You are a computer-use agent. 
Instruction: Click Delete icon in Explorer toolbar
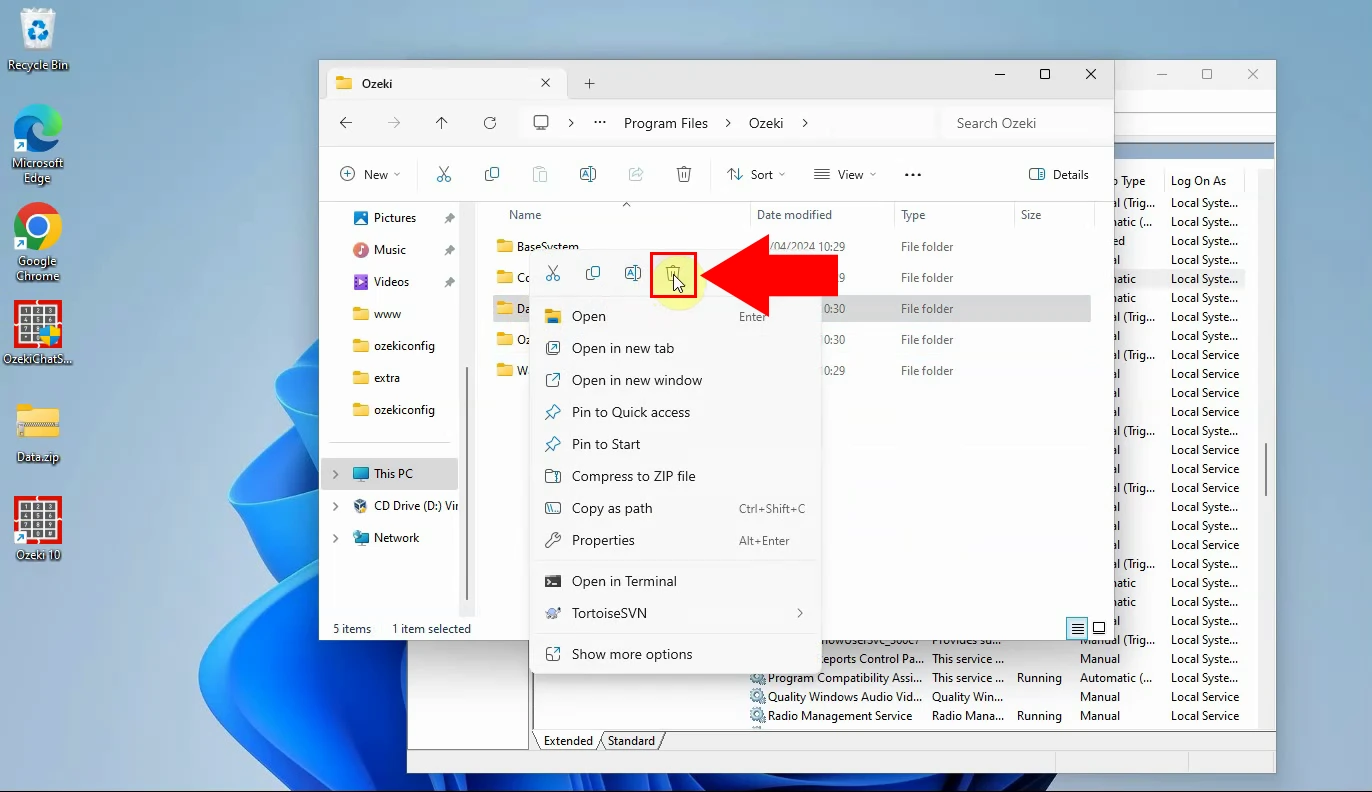(x=684, y=174)
